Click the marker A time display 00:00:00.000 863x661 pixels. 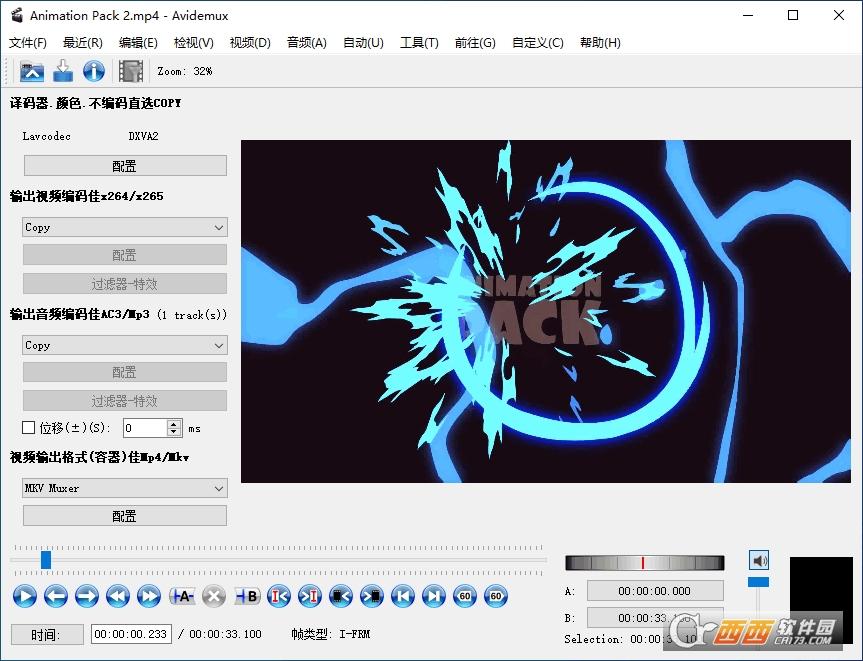coord(655,591)
